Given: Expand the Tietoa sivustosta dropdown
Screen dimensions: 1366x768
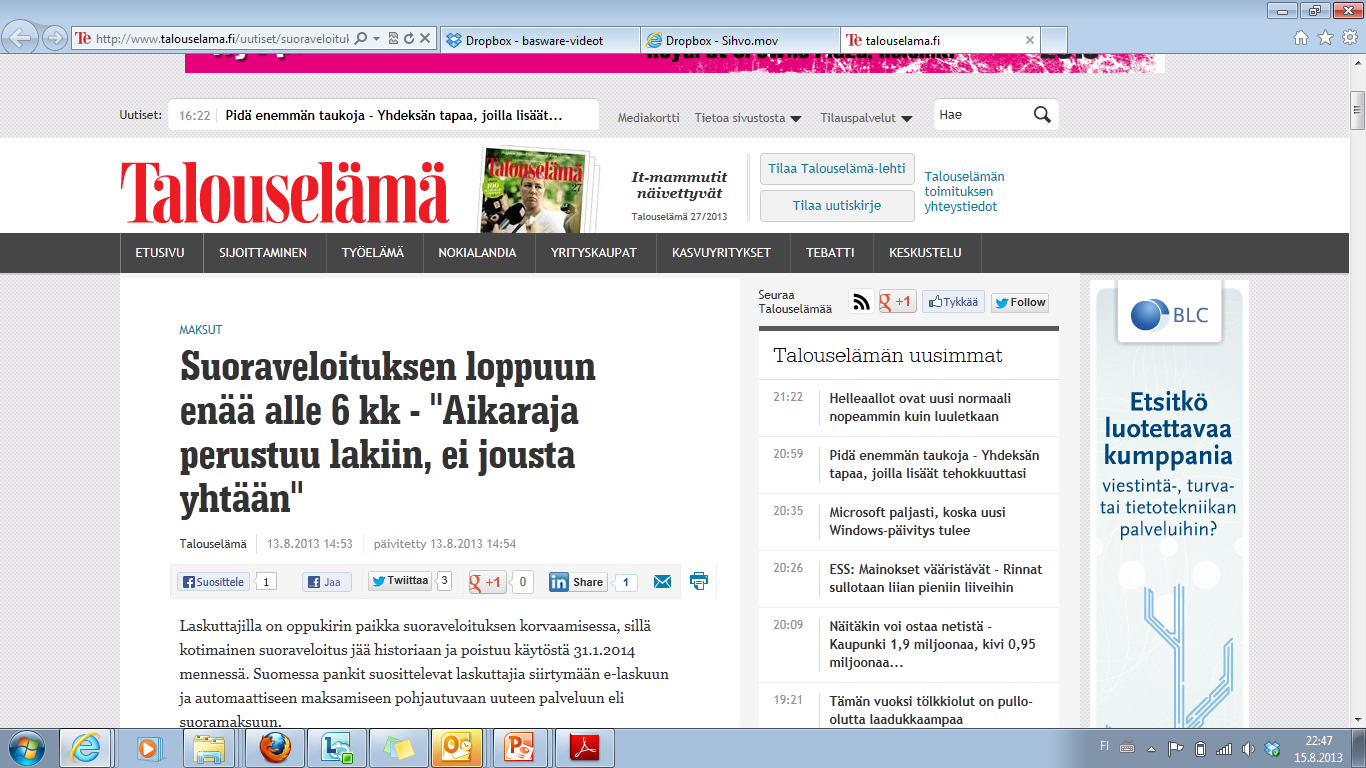Looking at the screenshot, I should [x=748, y=117].
